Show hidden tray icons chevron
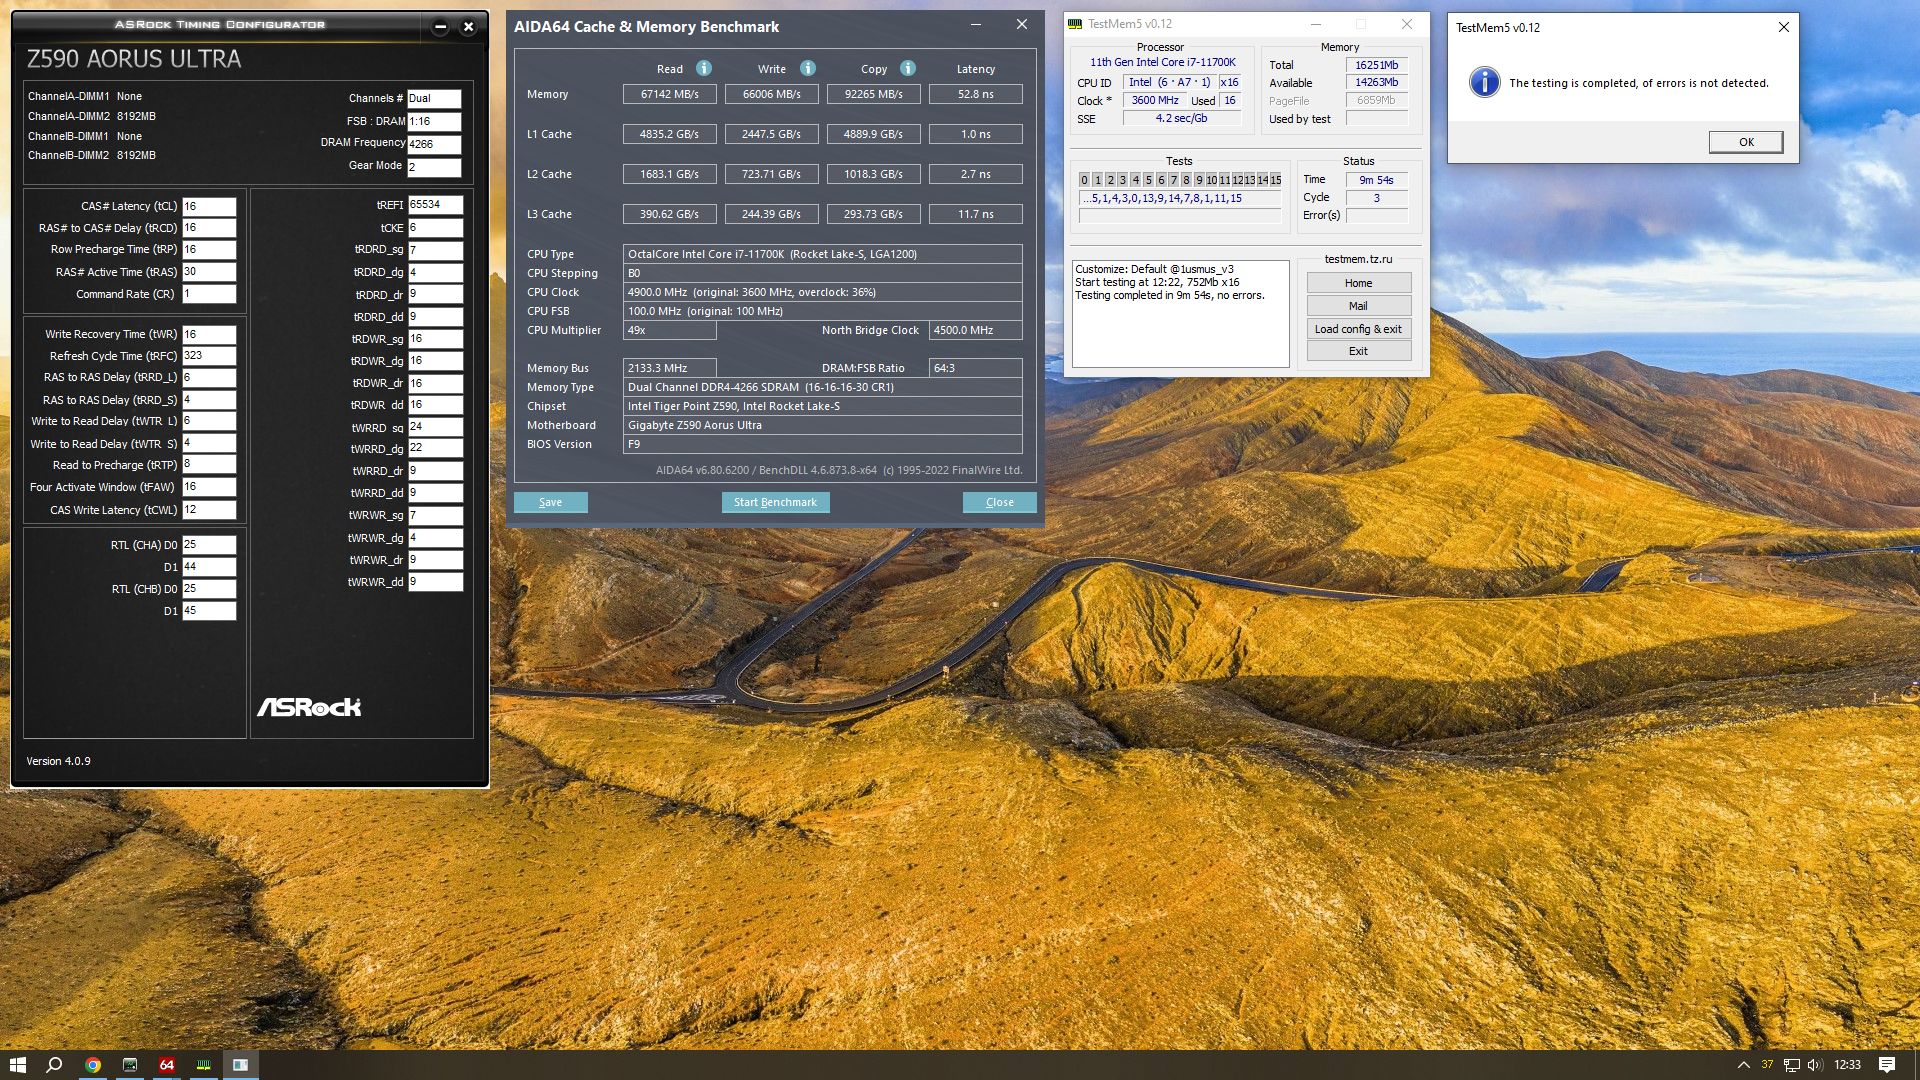 click(1744, 1065)
